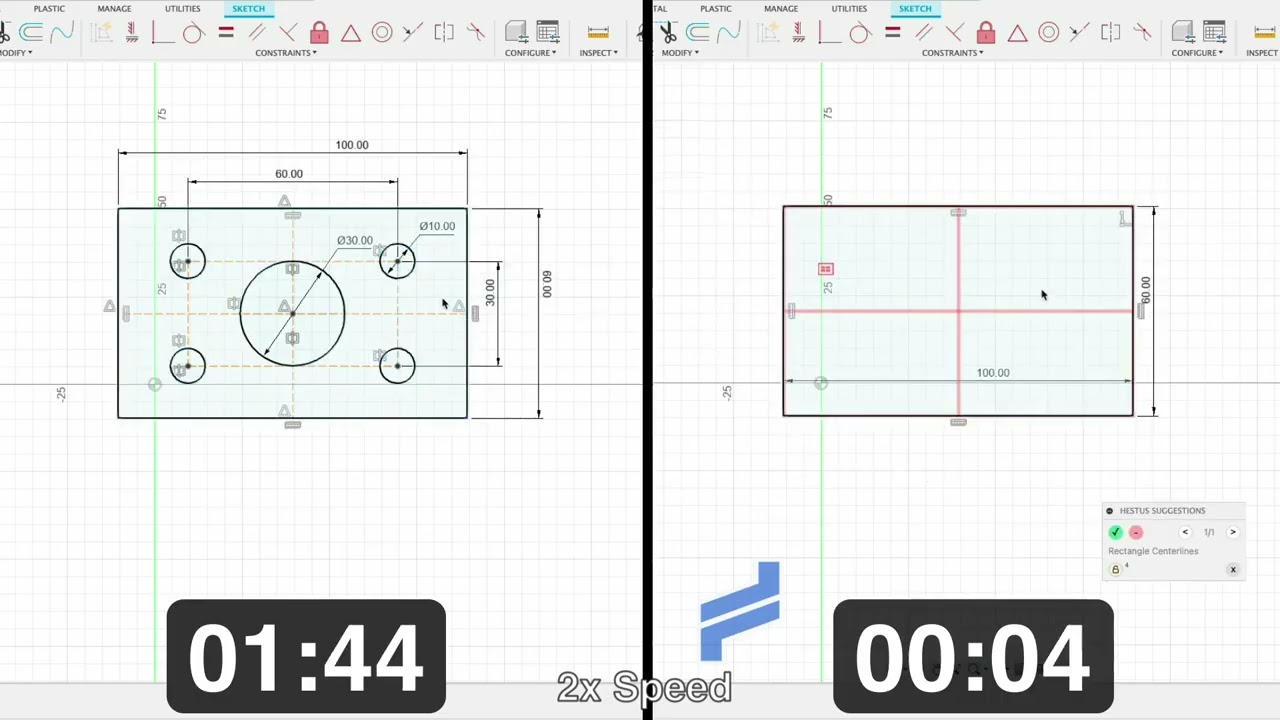Image resolution: width=1280 pixels, height=720 pixels.
Task: Select the 30.00 vertical dimension in left pane
Action: click(490, 292)
